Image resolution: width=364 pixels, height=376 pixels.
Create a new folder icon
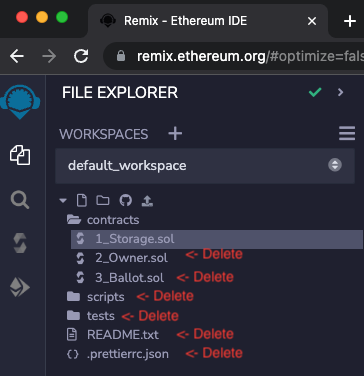pos(103,200)
